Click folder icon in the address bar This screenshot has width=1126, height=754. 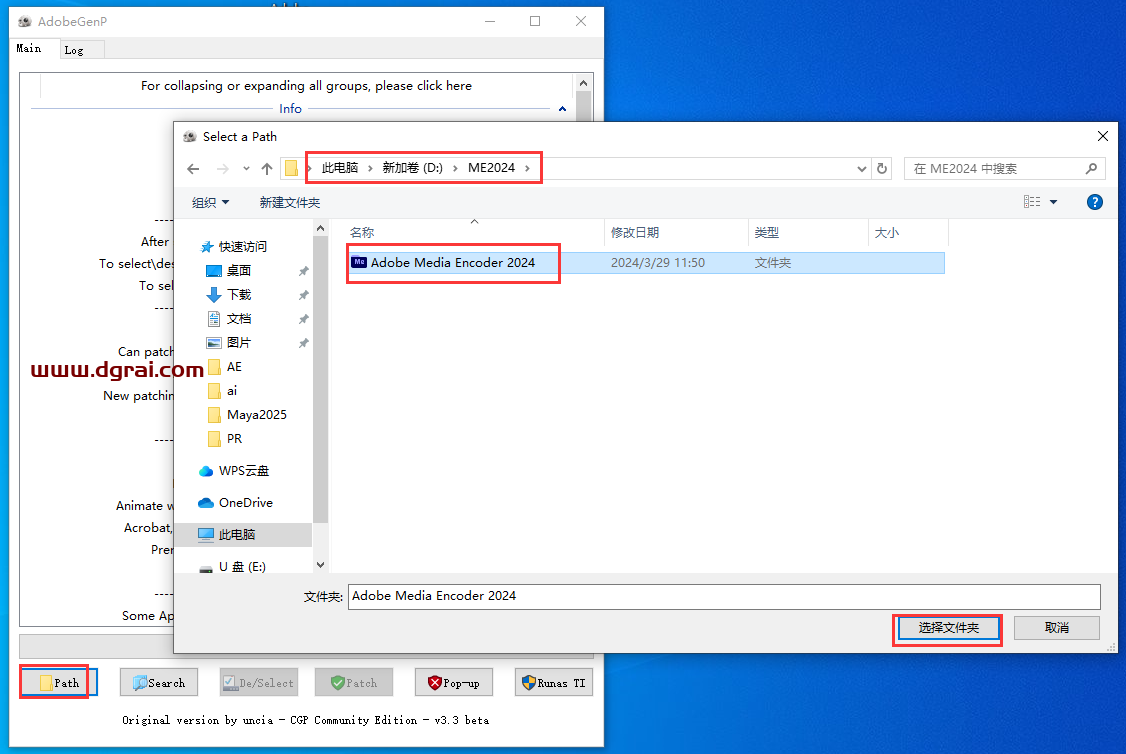[291, 169]
